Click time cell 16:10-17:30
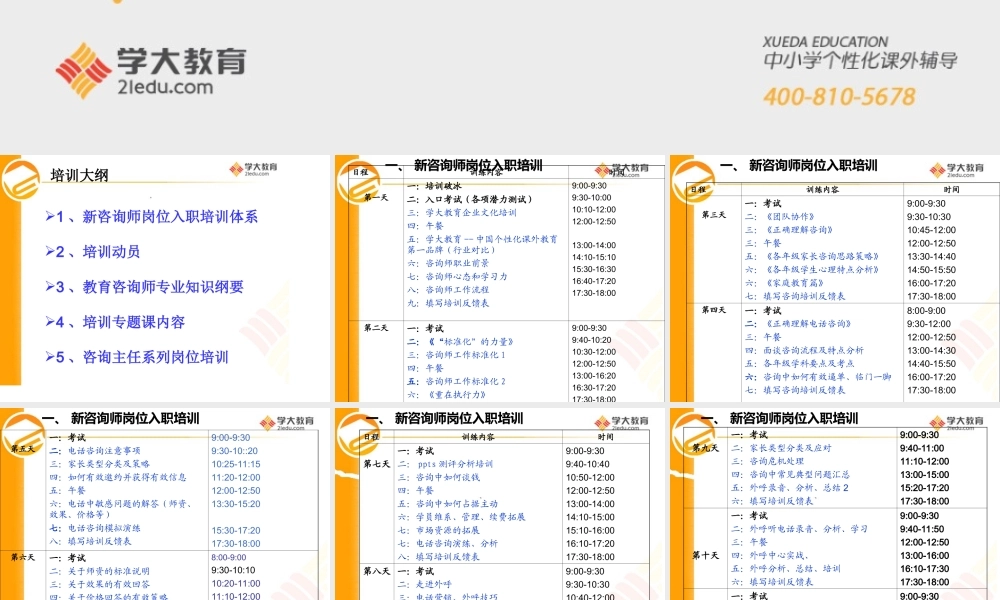Image resolution: width=1000 pixels, height=600 pixels. pos(925,569)
